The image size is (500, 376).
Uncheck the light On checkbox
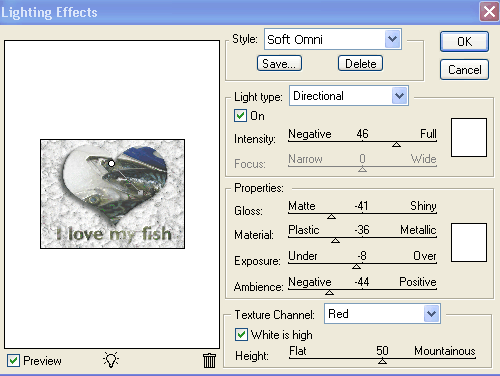pyautogui.click(x=240, y=116)
